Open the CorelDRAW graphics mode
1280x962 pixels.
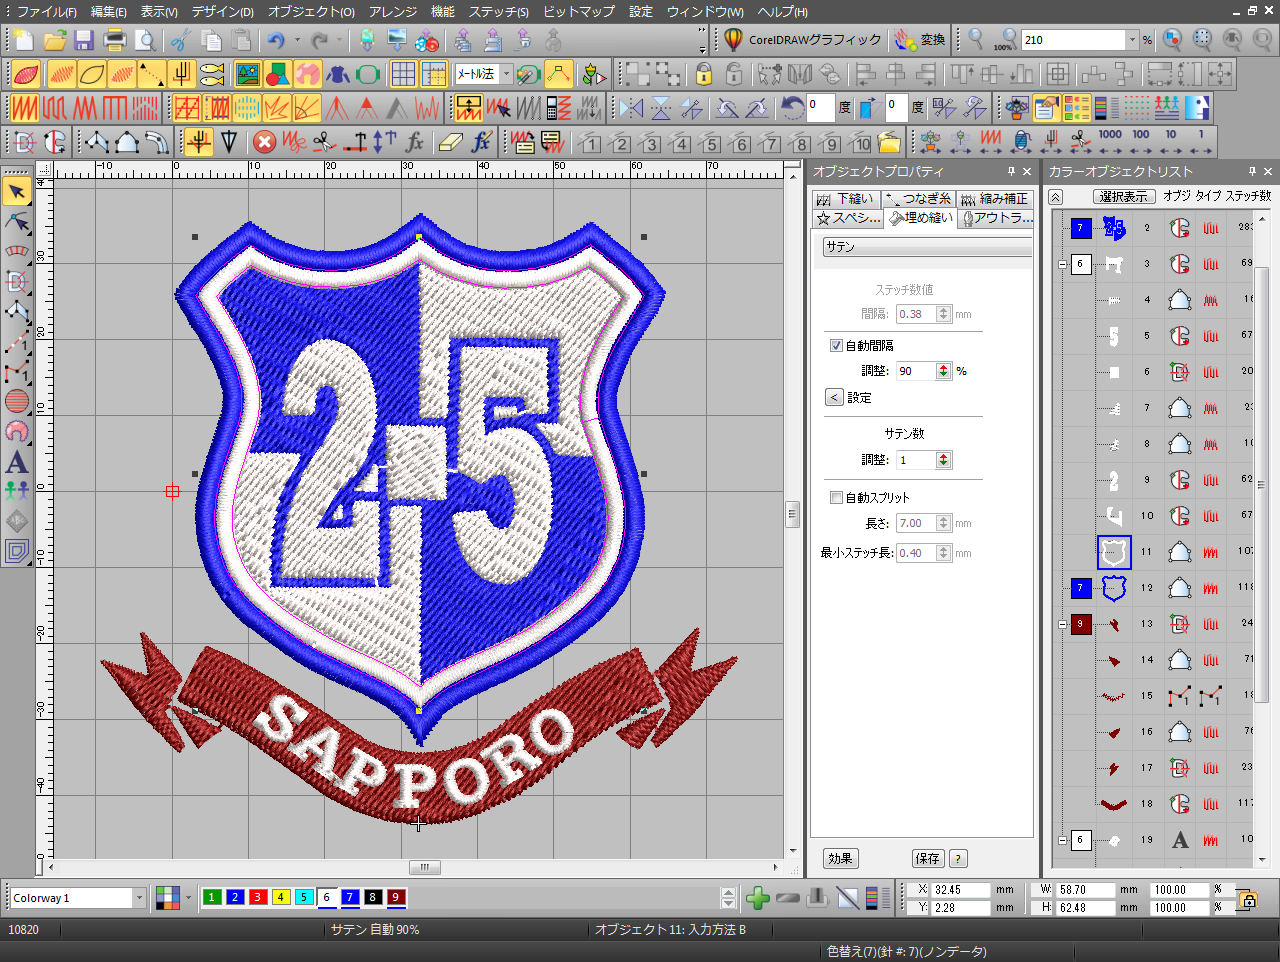point(803,40)
